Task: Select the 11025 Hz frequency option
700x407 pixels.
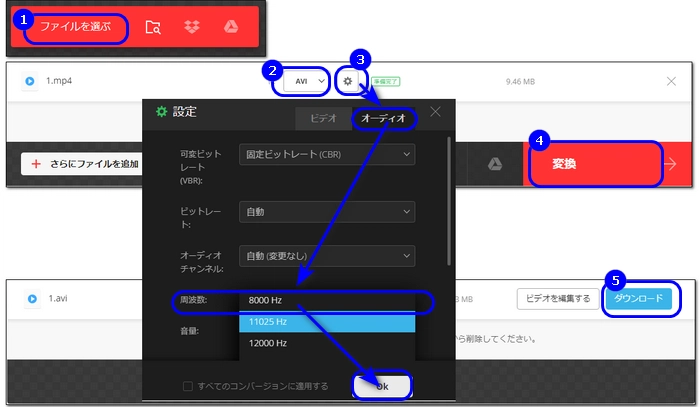Action: (327, 322)
